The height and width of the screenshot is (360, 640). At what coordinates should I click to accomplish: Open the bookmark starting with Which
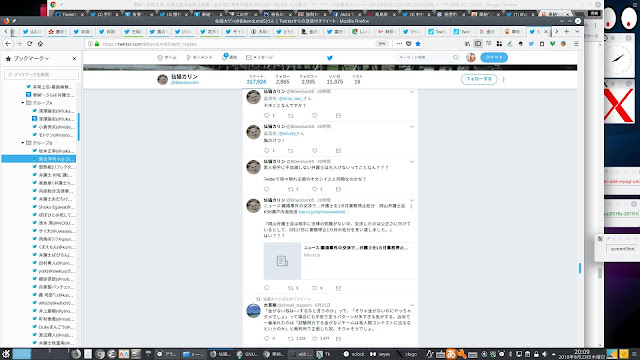(53, 303)
